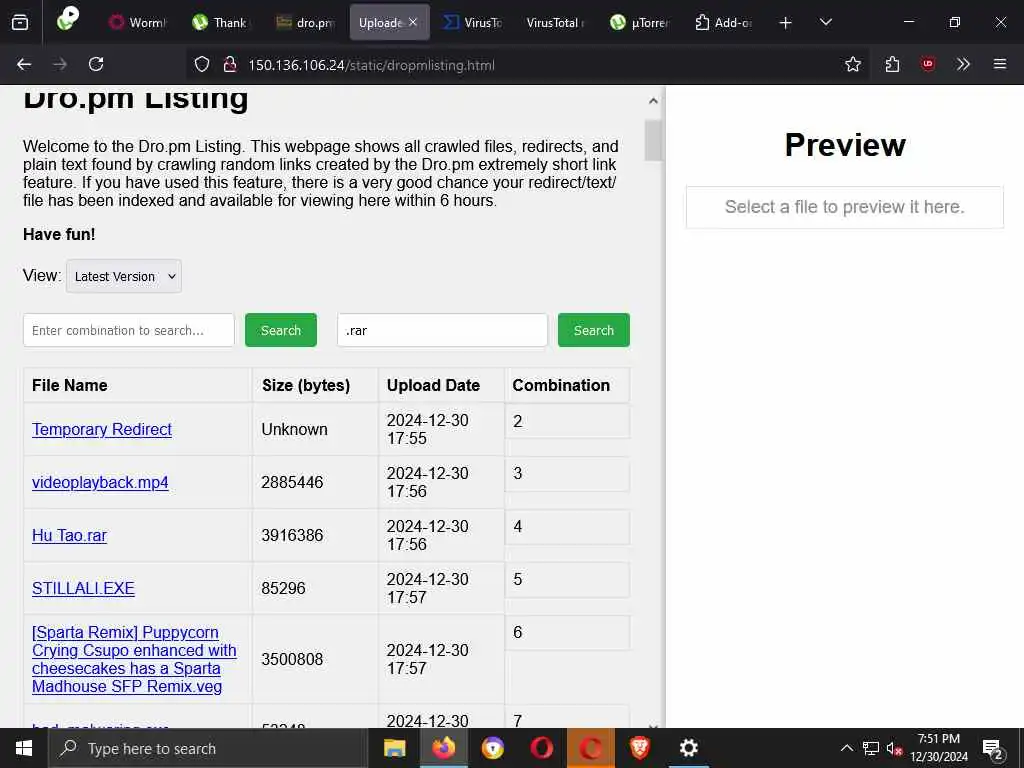Bookmark this page with the star icon
This screenshot has height=768, width=1024.
(852, 64)
